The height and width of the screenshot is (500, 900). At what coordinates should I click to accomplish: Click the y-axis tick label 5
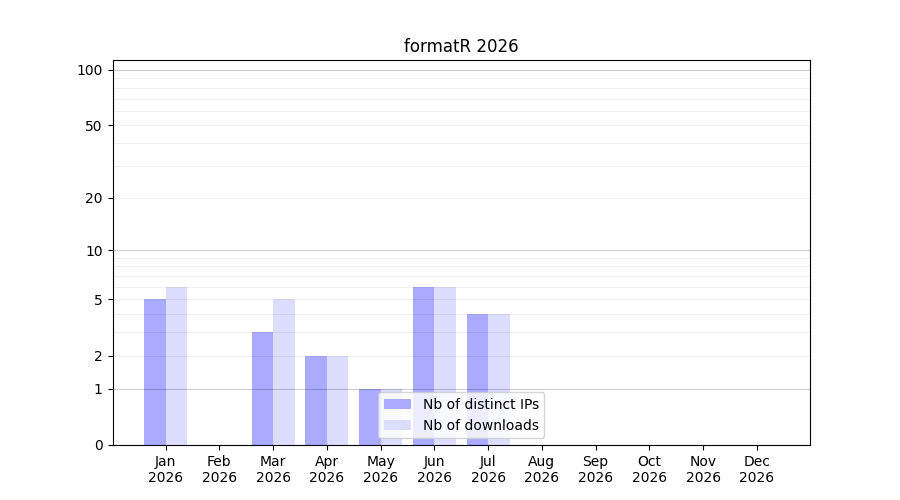click(98, 300)
